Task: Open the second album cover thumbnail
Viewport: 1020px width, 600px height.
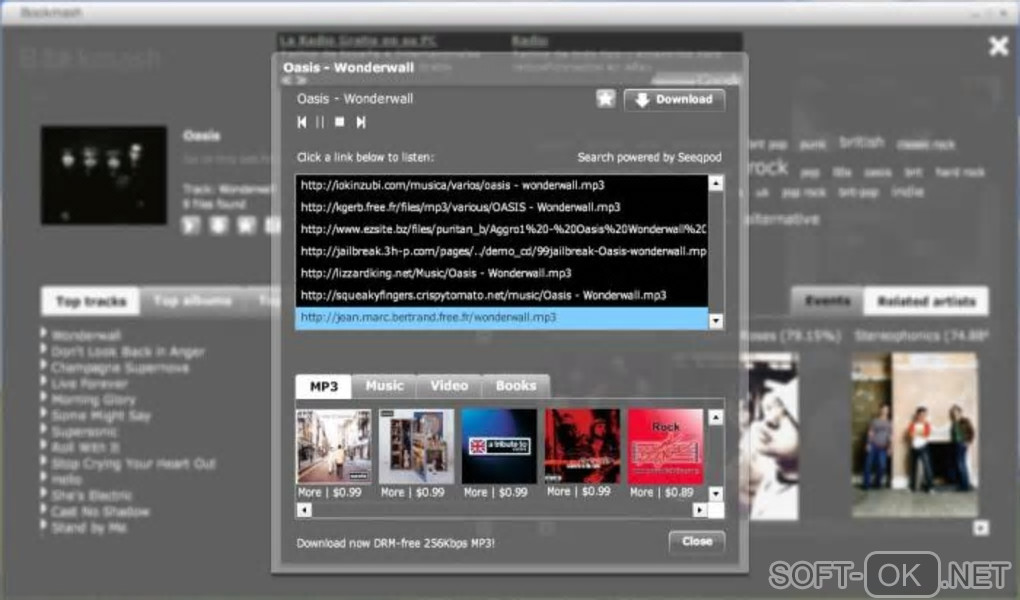Action: pos(416,446)
